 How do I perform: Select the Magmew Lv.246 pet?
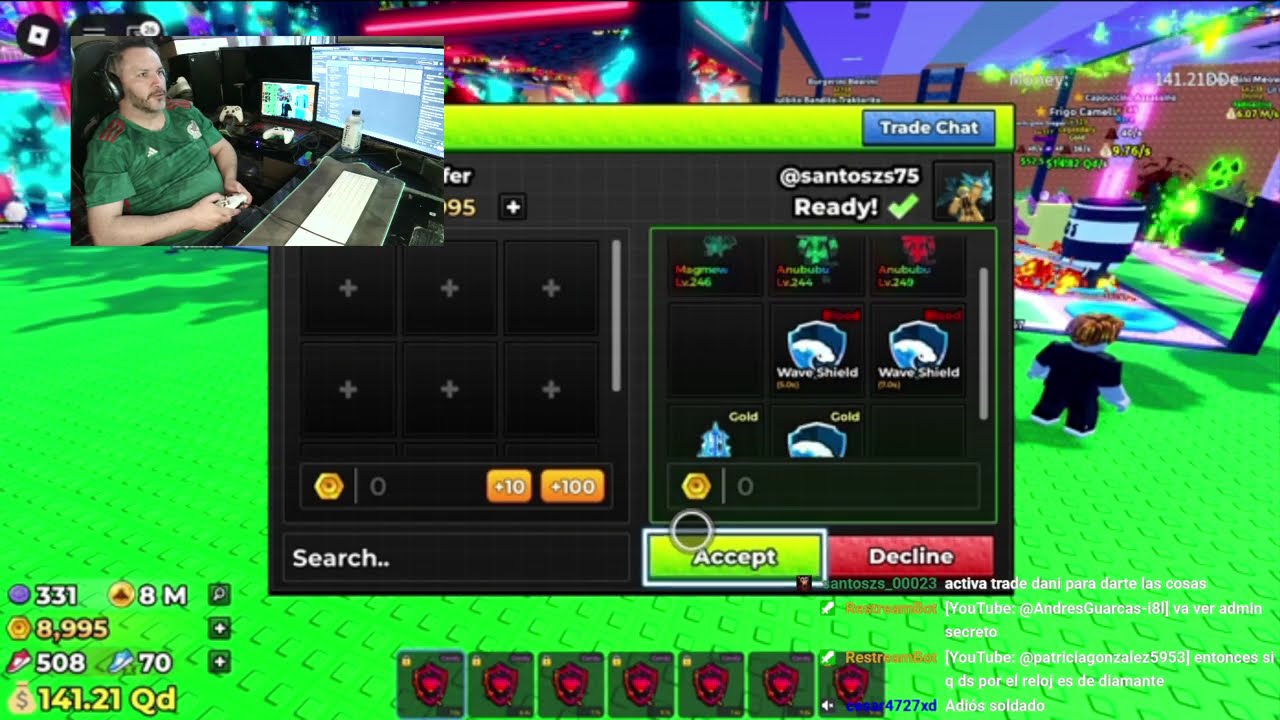pos(715,265)
